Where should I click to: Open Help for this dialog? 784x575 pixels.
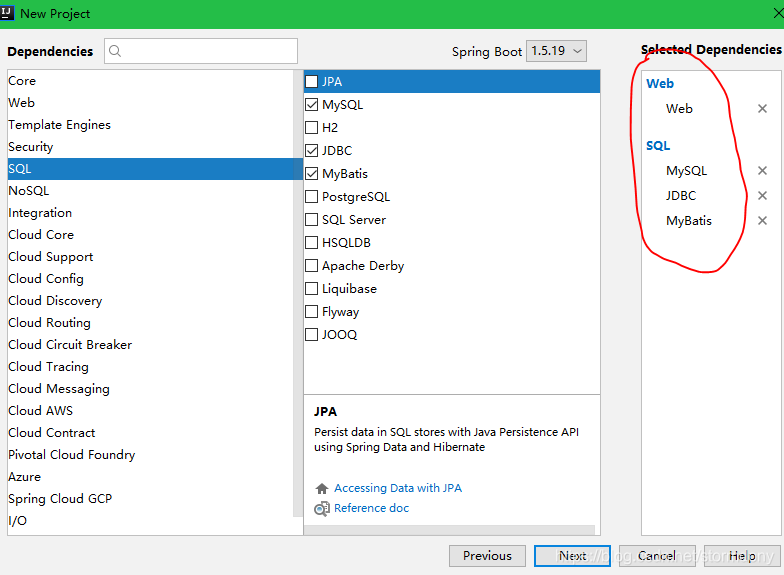[x=742, y=556]
